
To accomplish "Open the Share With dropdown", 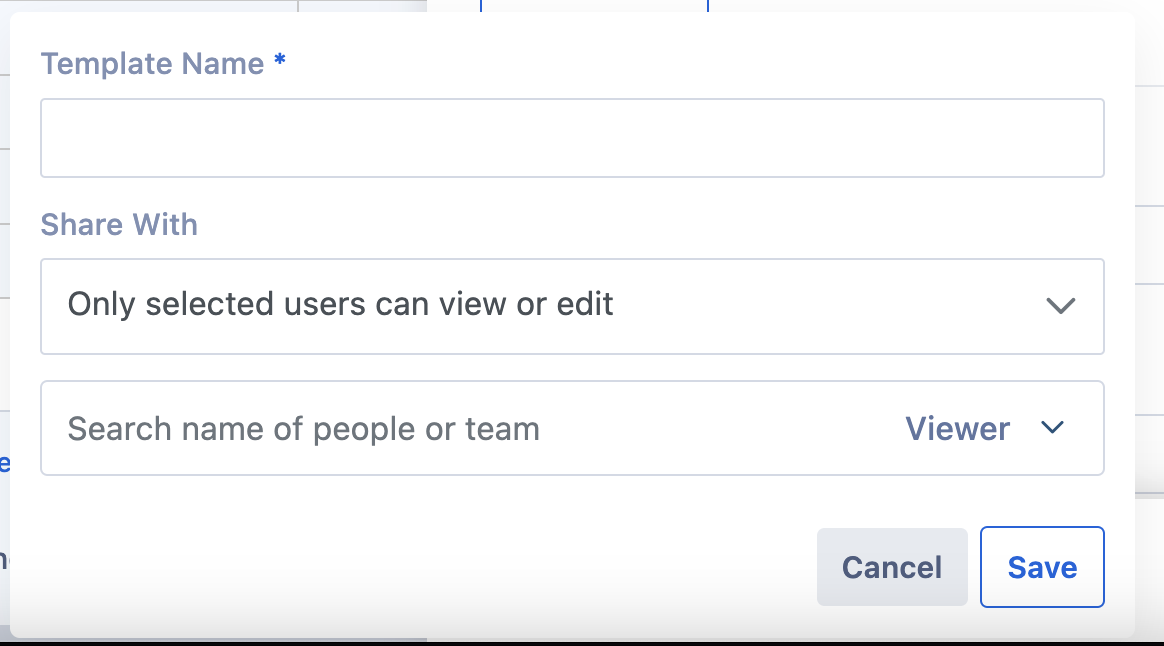I will point(572,306).
